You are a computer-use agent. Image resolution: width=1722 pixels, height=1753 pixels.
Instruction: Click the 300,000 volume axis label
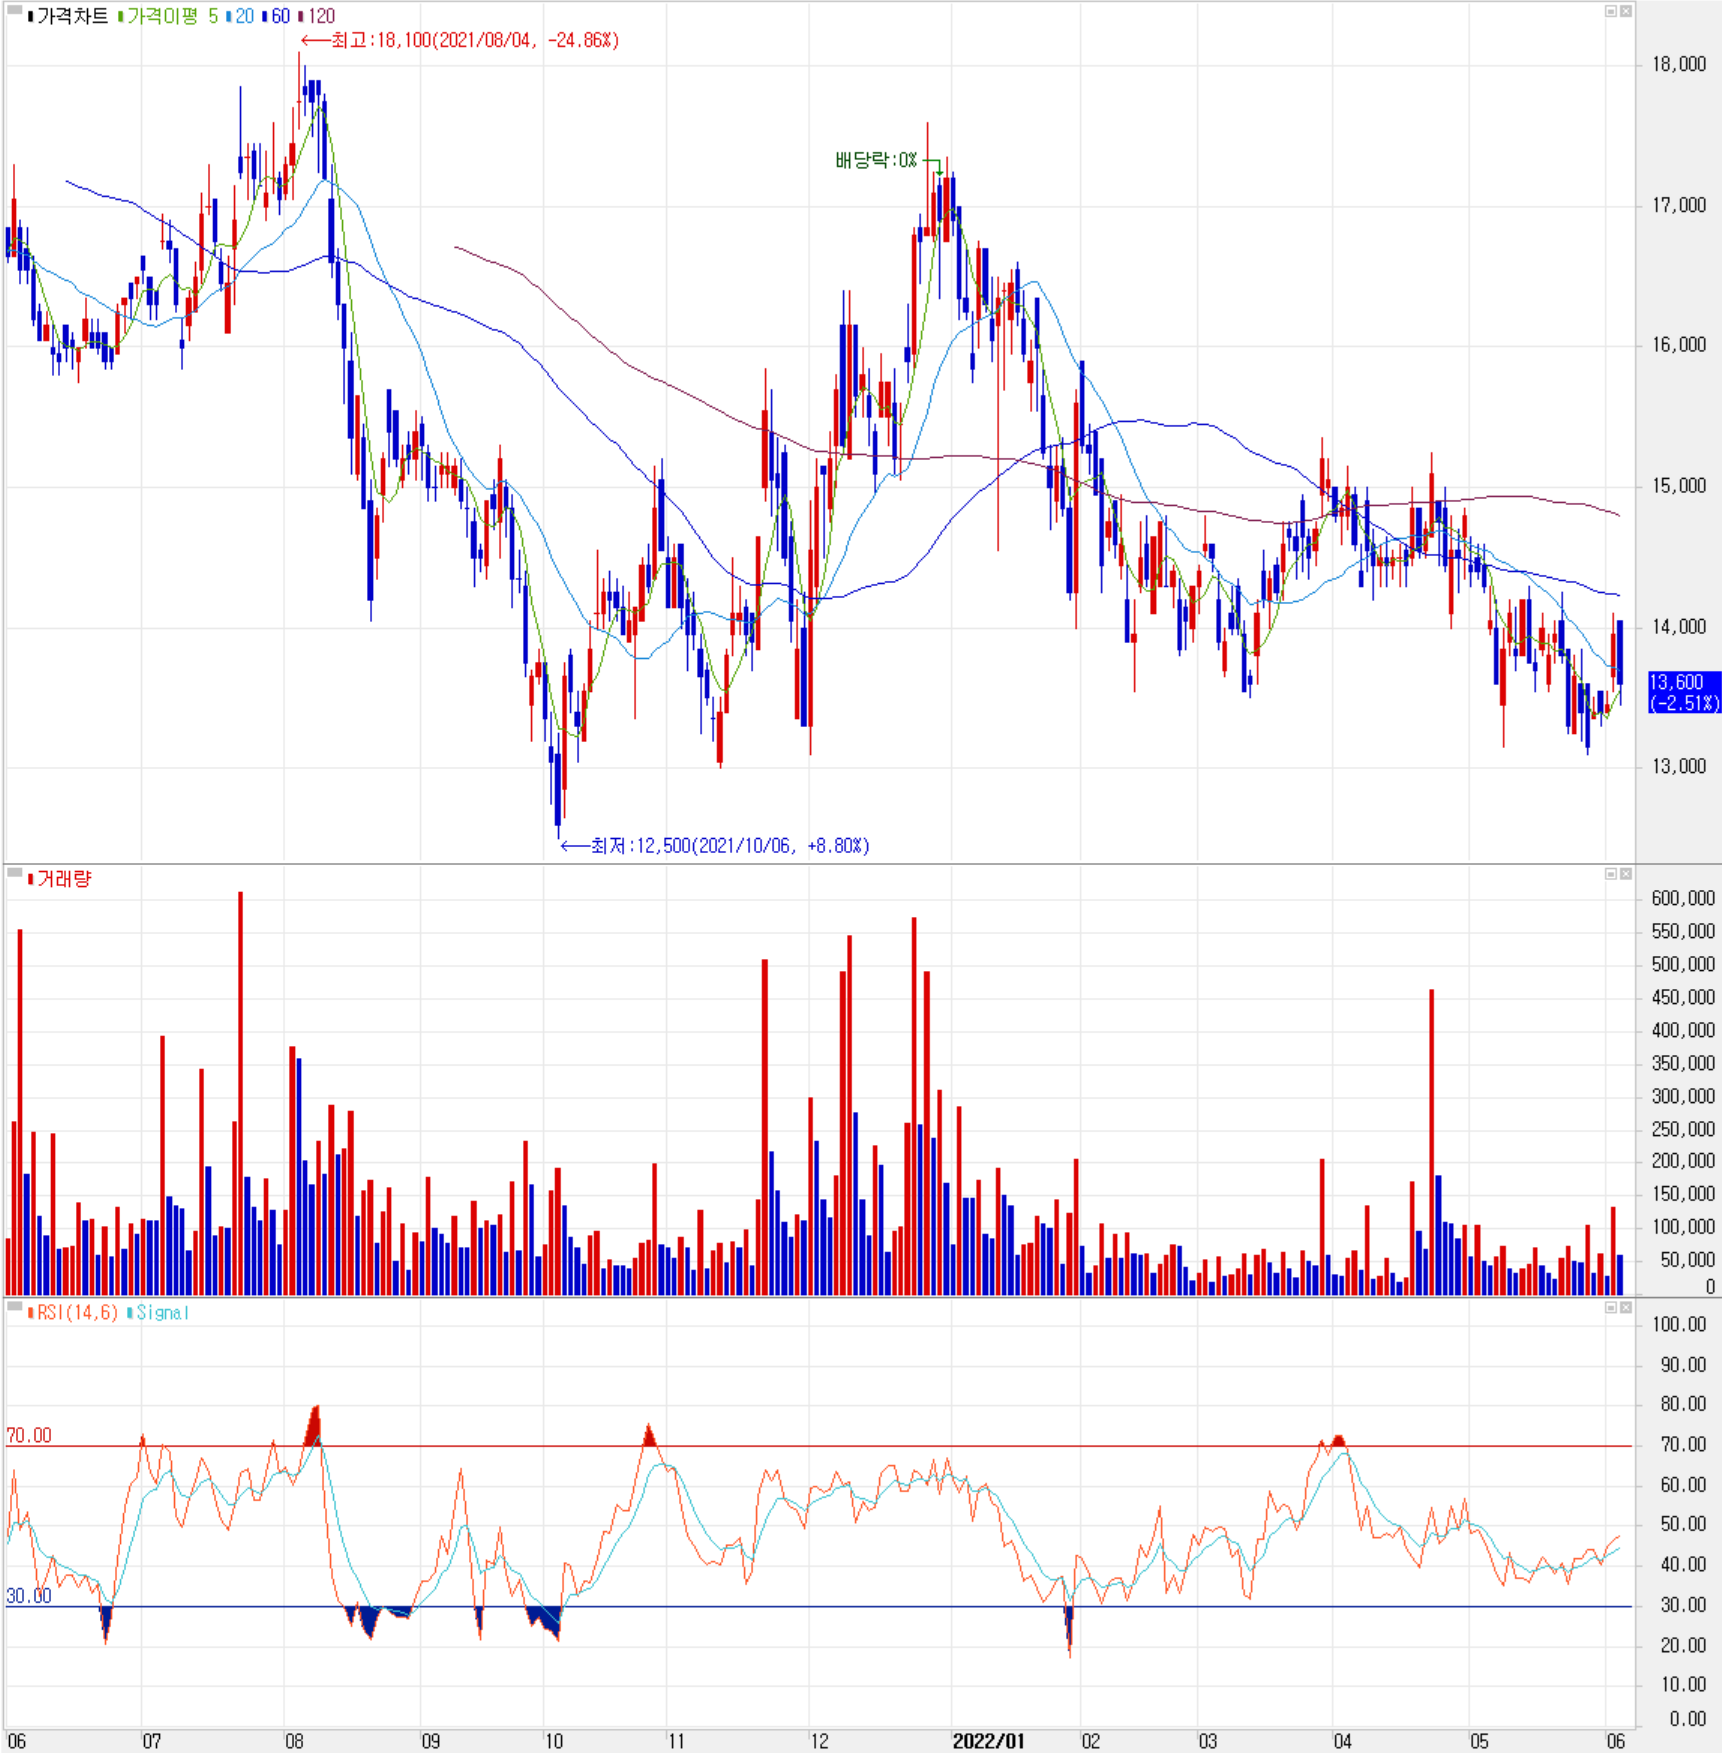tap(1683, 1096)
